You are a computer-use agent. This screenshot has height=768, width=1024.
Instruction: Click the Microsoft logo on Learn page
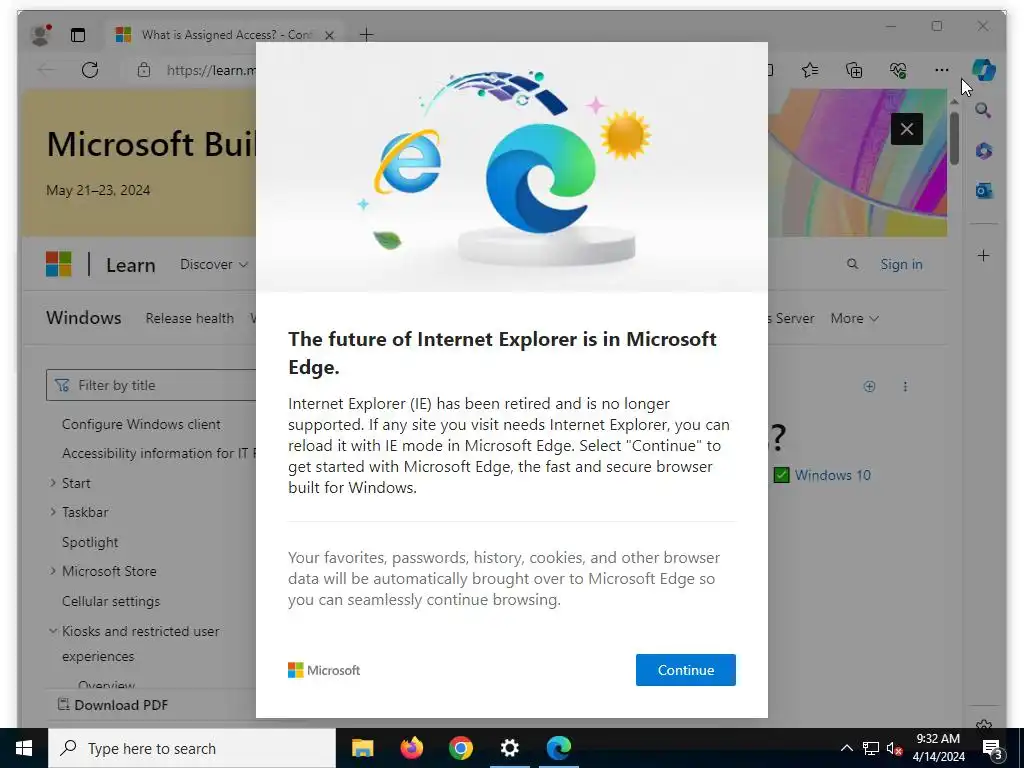click(x=59, y=264)
